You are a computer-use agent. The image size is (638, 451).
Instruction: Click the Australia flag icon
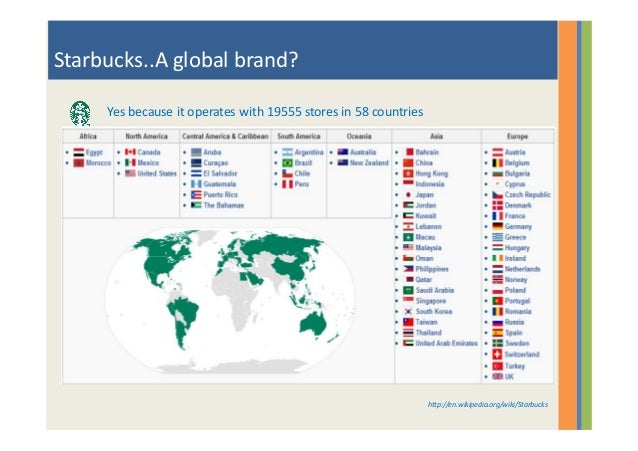point(343,152)
